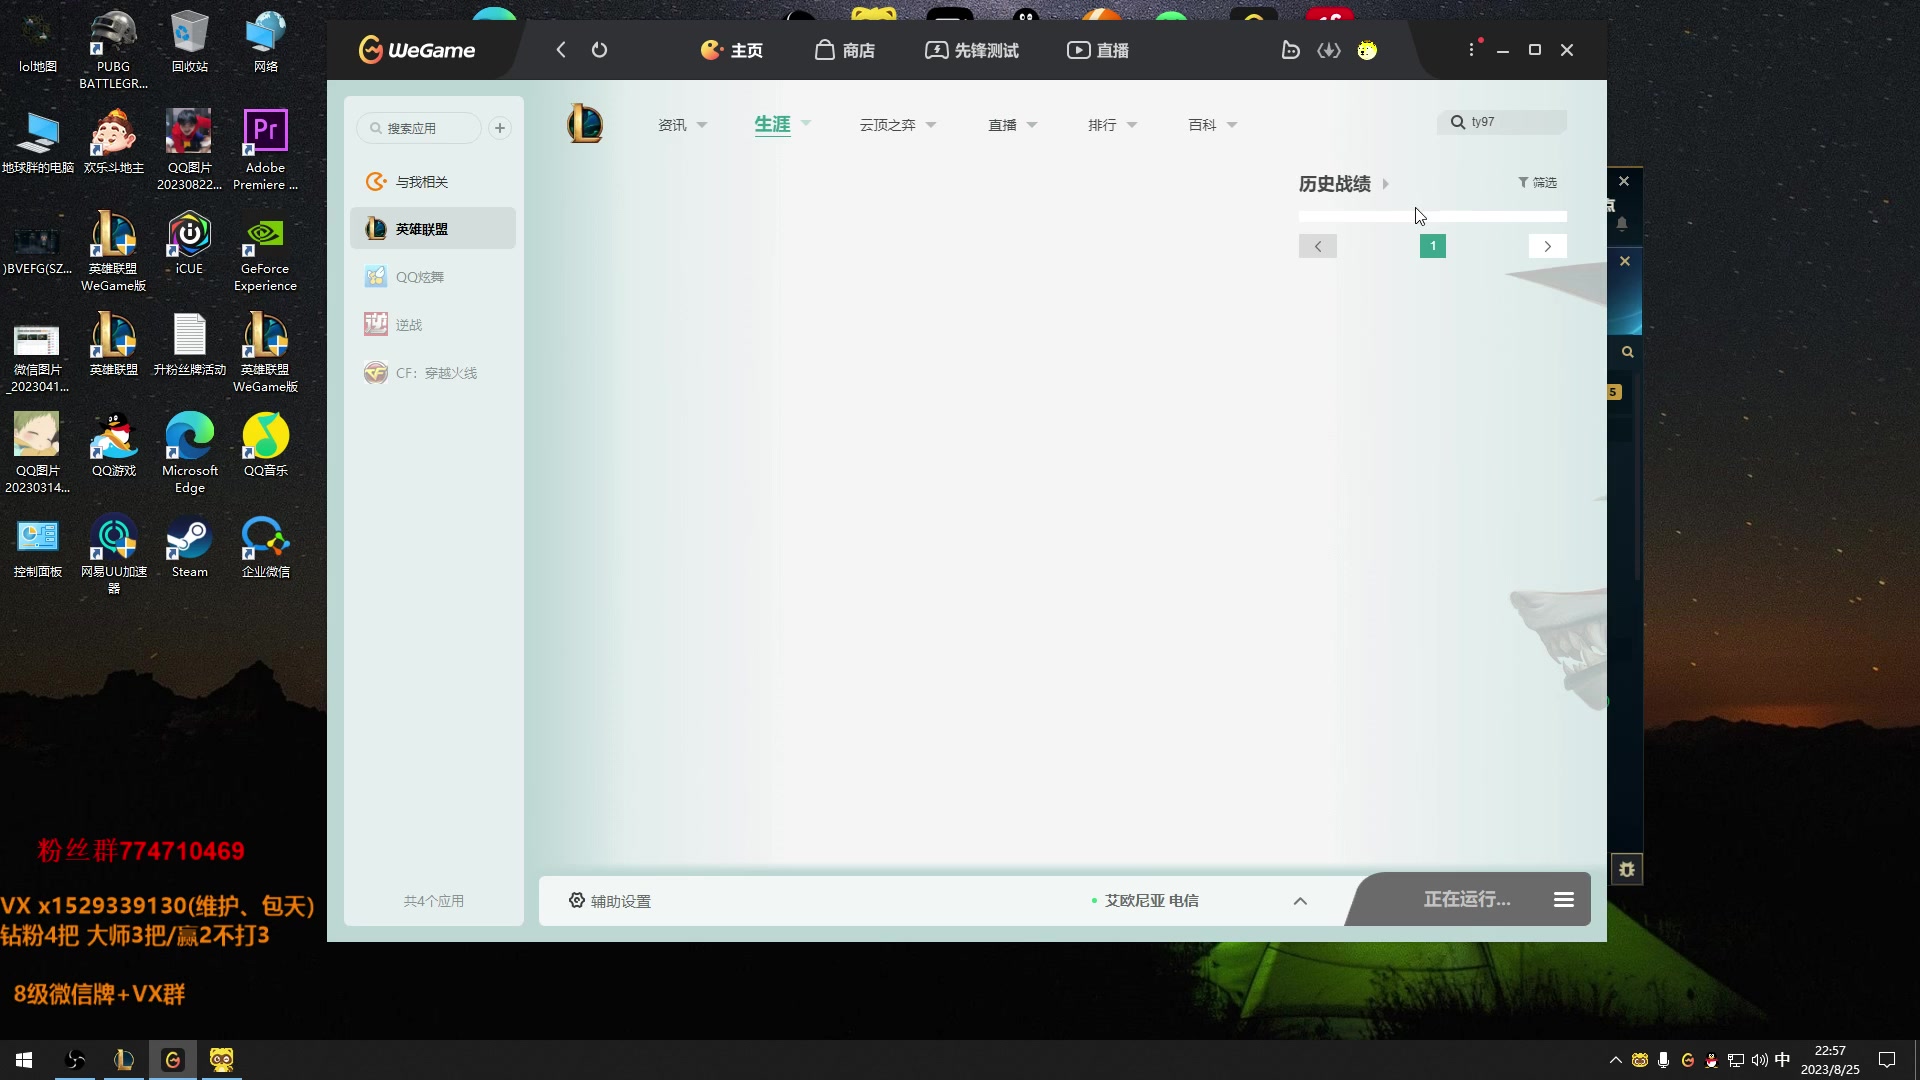
Task: Add an application with the plus button
Action: [x=500, y=128]
